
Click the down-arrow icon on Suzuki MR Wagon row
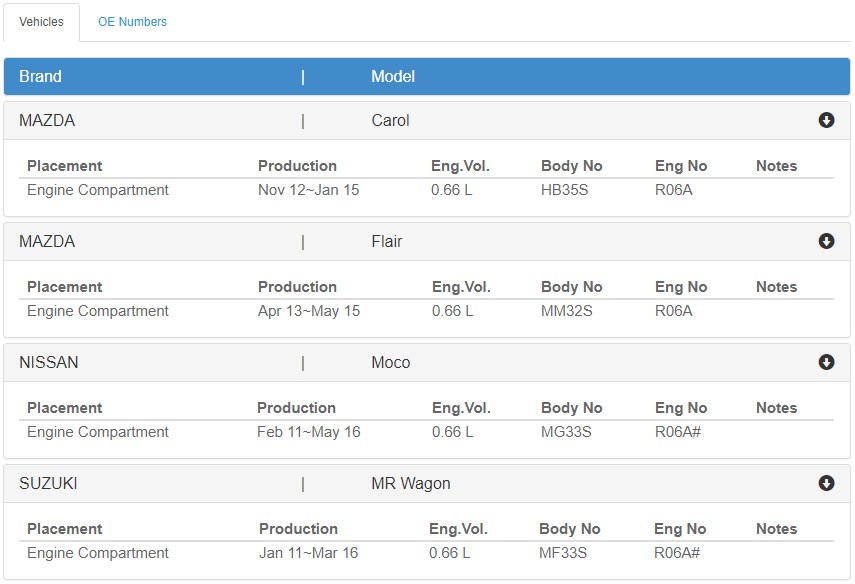click(x=826, y=483)
